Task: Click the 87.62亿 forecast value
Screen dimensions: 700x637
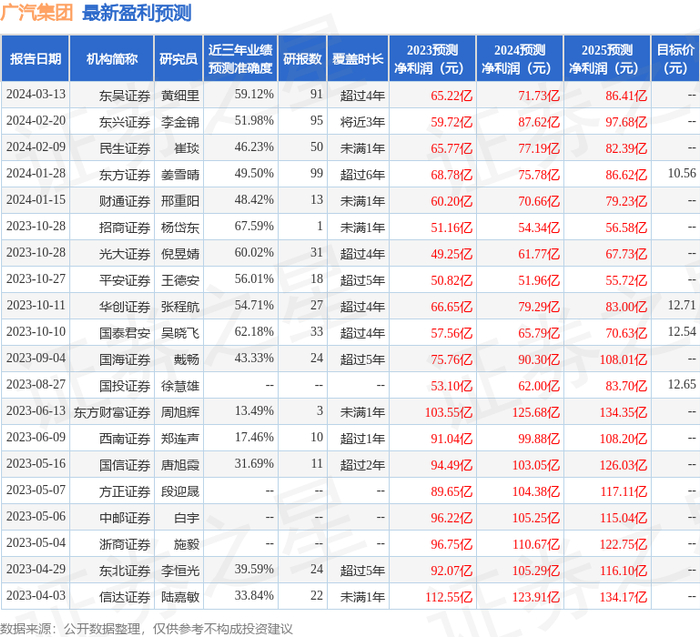Action: tap(539, 122)
